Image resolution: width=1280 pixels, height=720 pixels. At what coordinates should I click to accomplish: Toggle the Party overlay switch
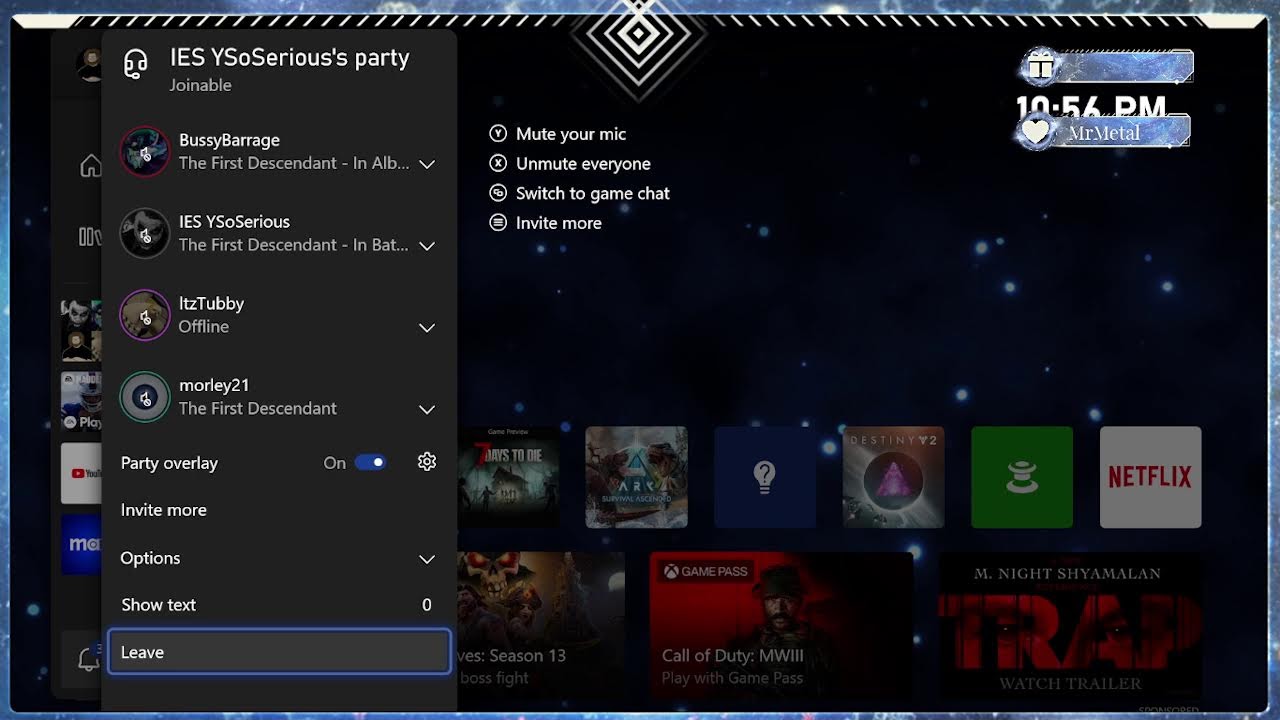(370, 463)
